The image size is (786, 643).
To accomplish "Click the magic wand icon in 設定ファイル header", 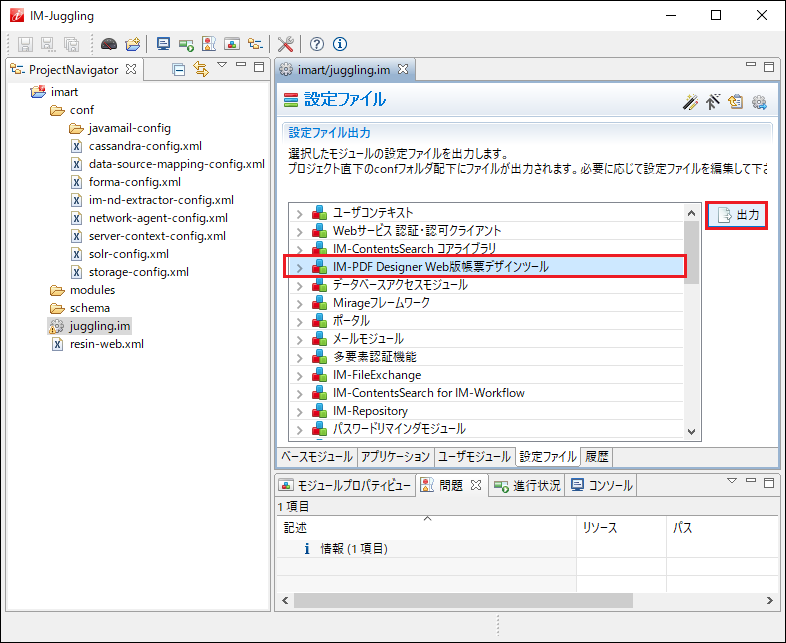I will point(690,102).
